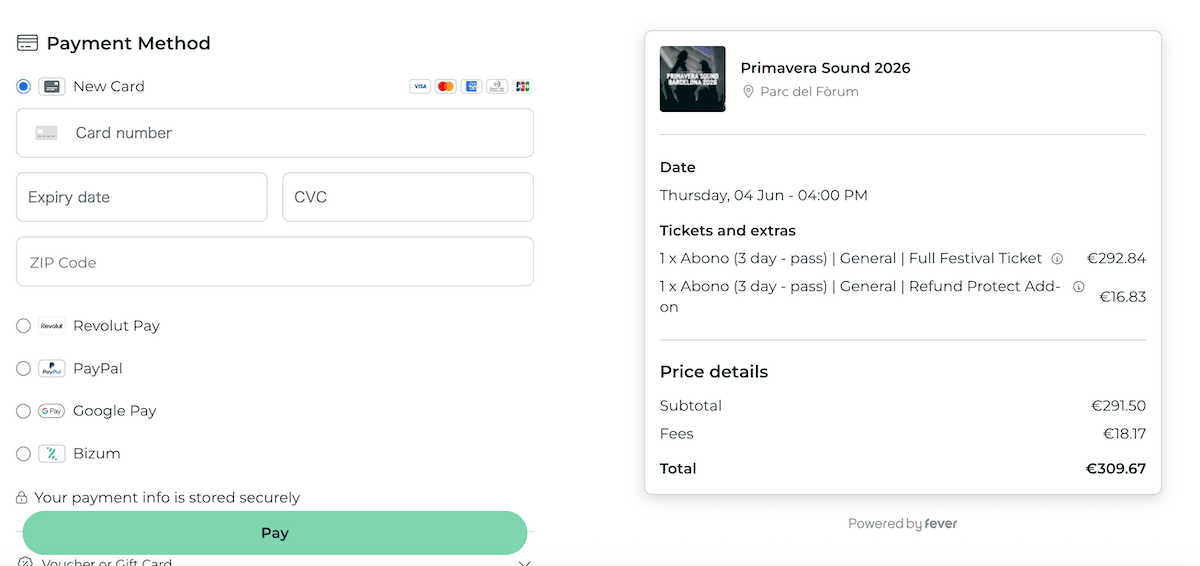1200x566 pixels.
Task: Choose the Google Pay radio button
Action: tap(24, 411)
